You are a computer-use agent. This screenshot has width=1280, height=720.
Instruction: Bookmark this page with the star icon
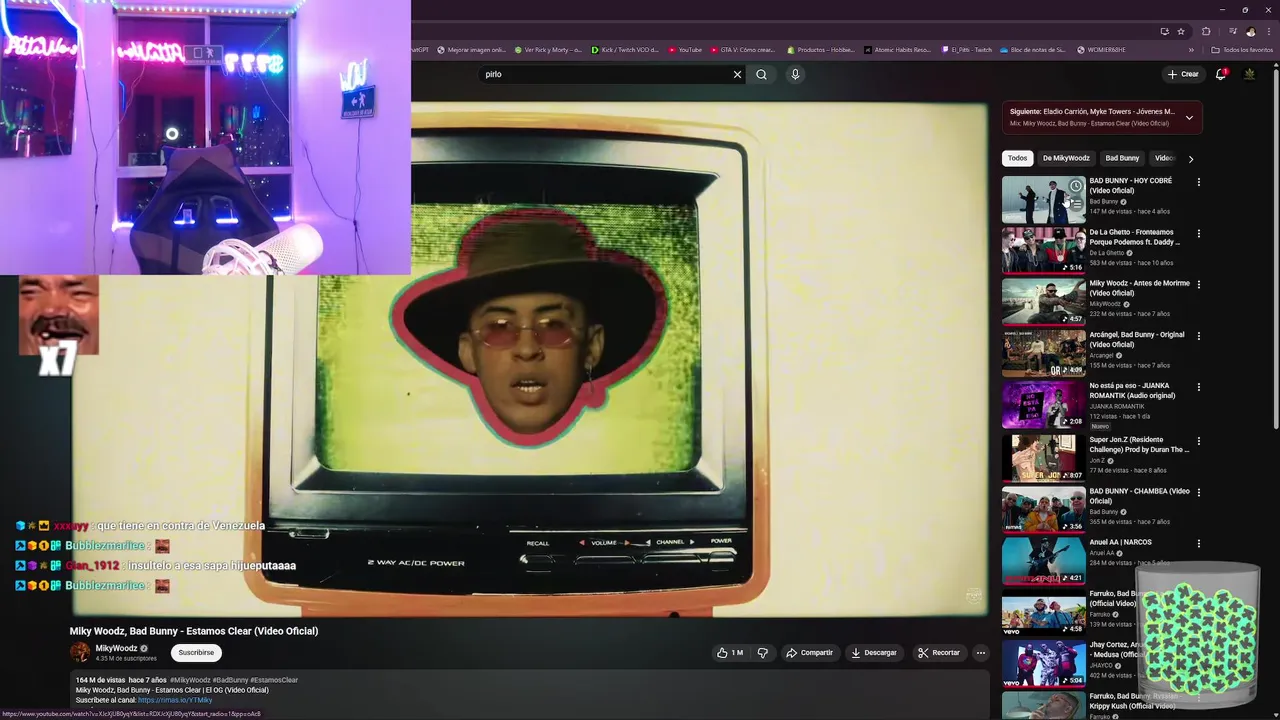1181,31
